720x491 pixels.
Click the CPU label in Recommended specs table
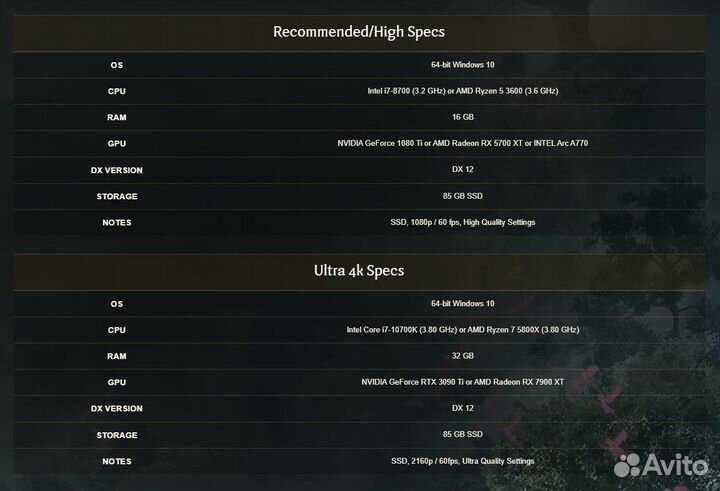[117, 91]
